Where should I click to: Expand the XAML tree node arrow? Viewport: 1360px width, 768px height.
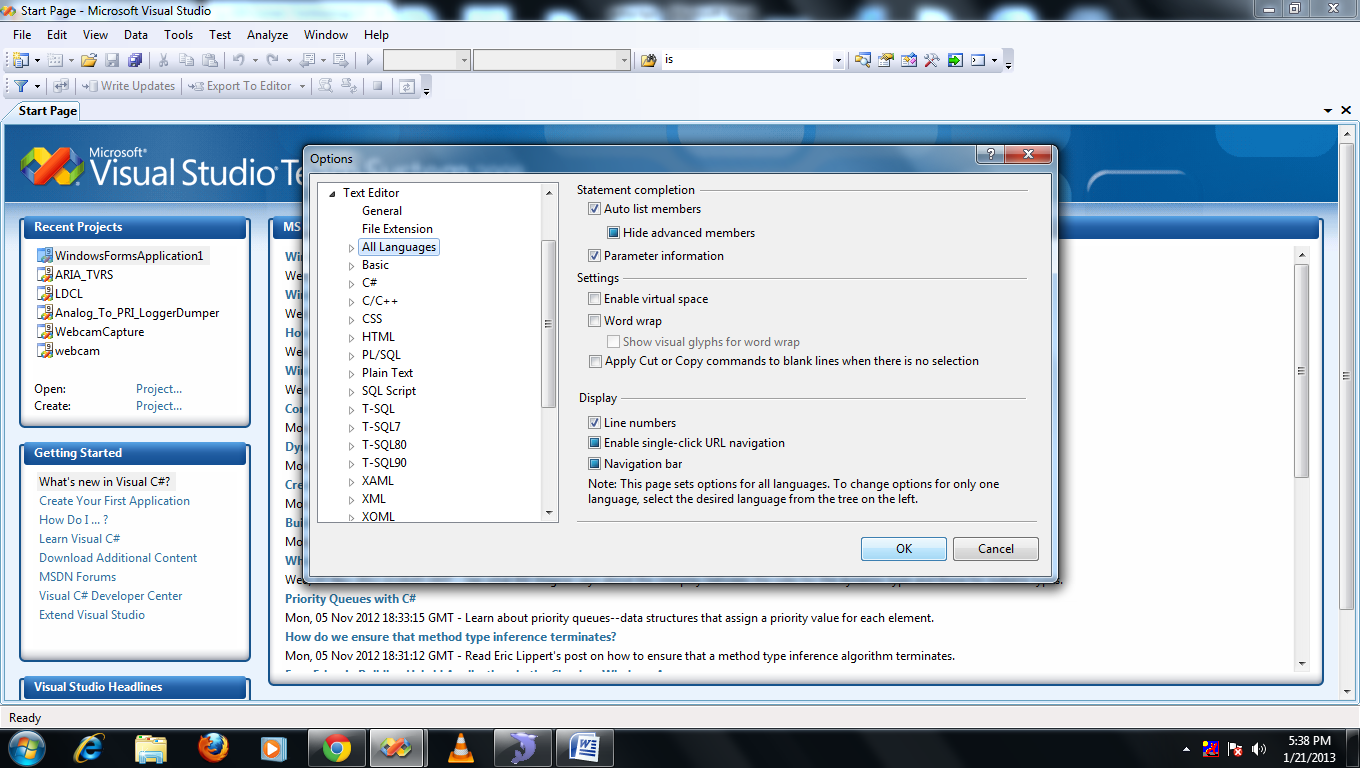(351, 482)
